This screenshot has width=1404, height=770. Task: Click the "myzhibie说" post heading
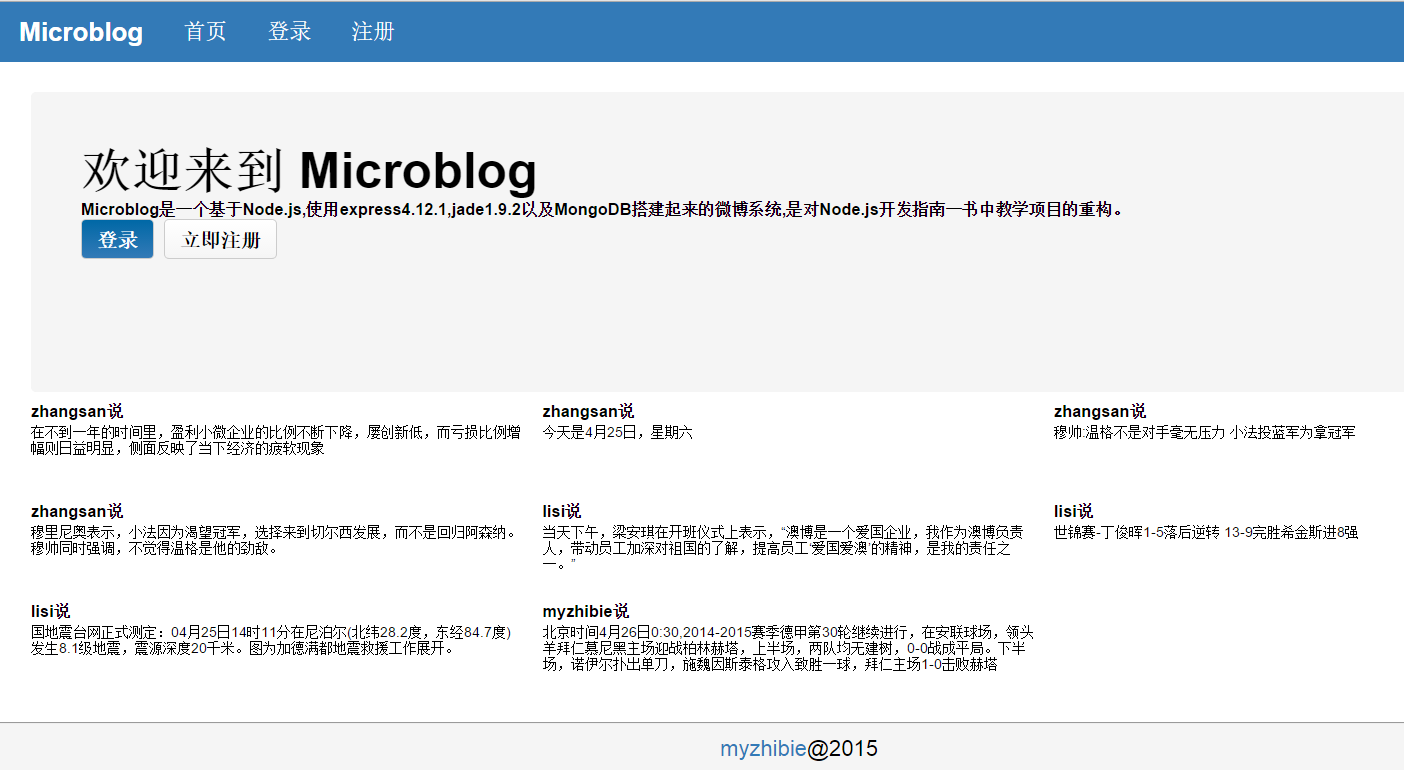coord(586,611)
